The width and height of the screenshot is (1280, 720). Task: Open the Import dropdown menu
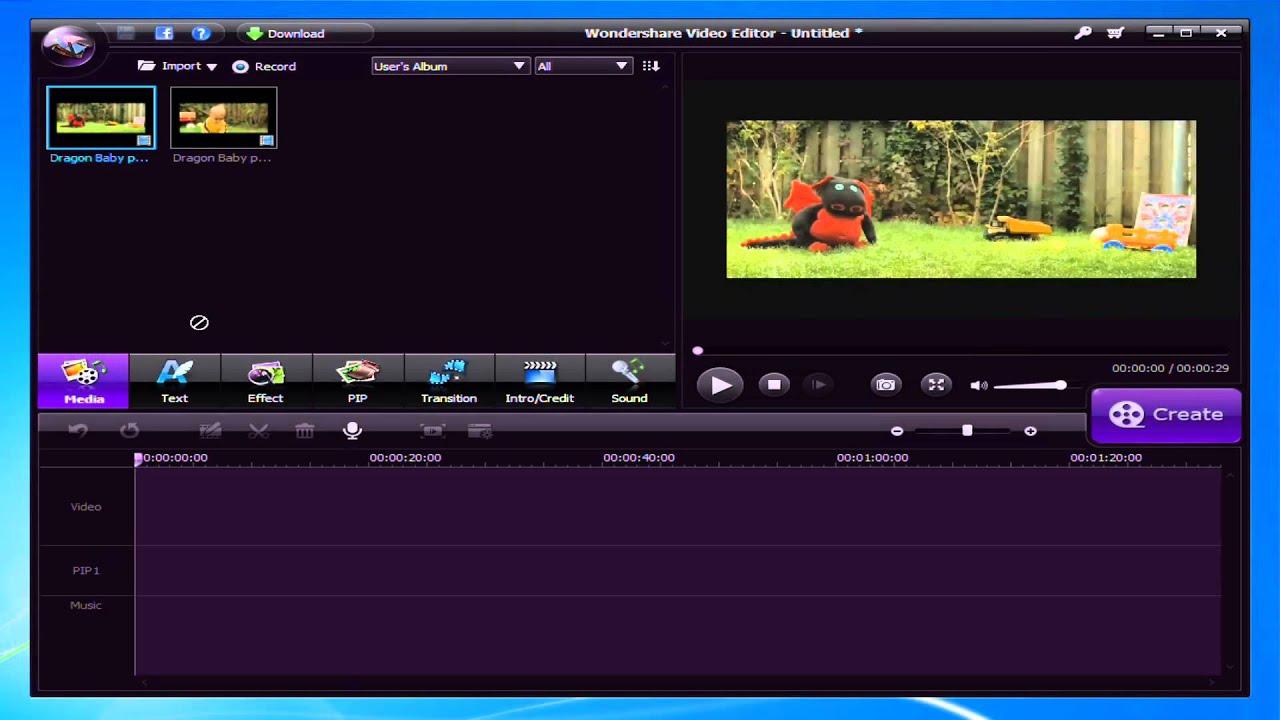pyautogui.click(x=178, y=66)
